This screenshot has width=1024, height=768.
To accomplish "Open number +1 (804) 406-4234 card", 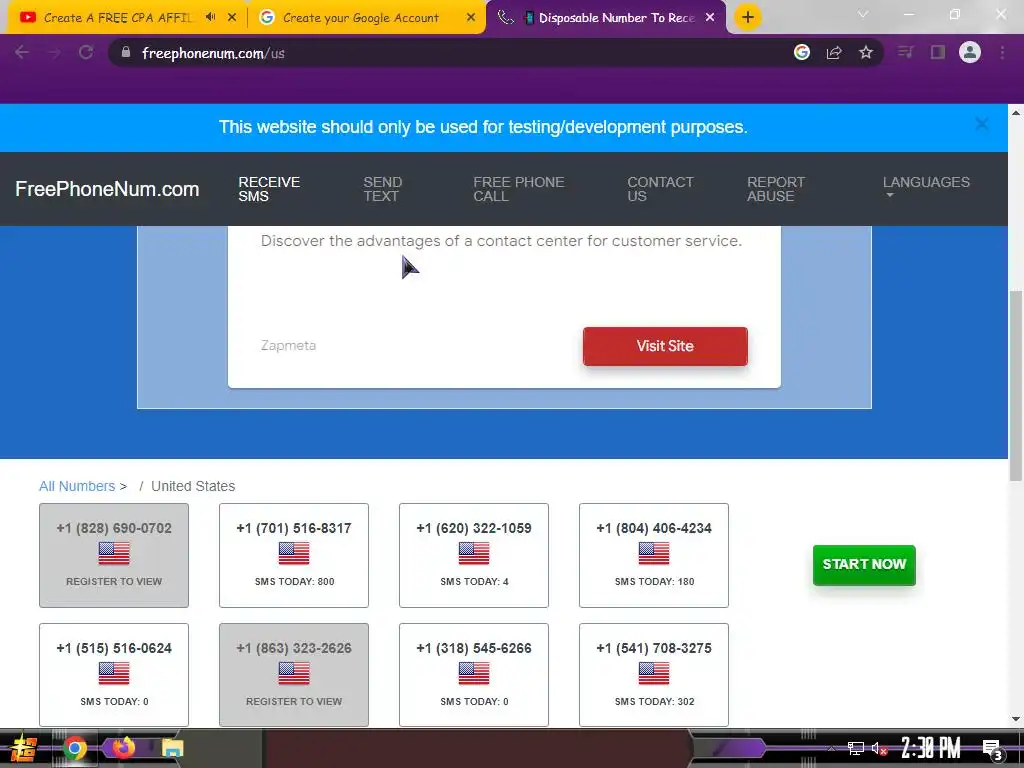I will coord(654,555).
